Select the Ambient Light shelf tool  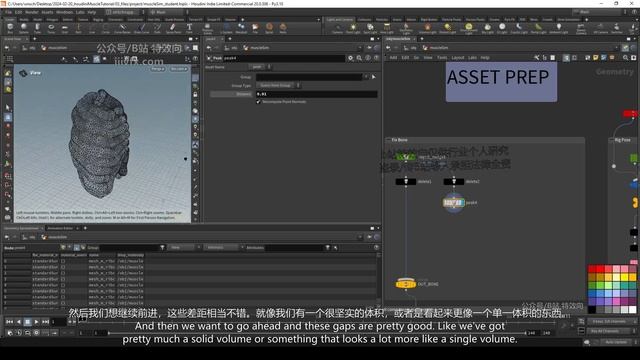558,28
